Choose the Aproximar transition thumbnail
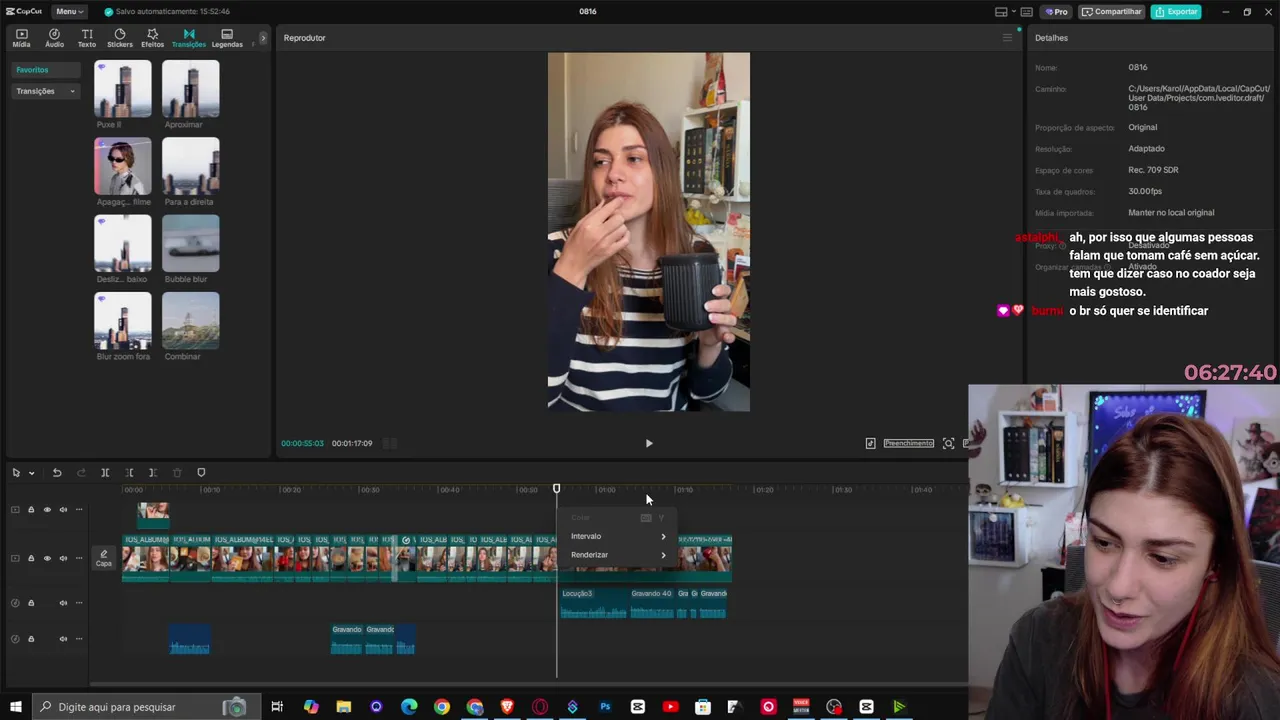The width and height of the screenshot is (1280, 720). (190, 89)
